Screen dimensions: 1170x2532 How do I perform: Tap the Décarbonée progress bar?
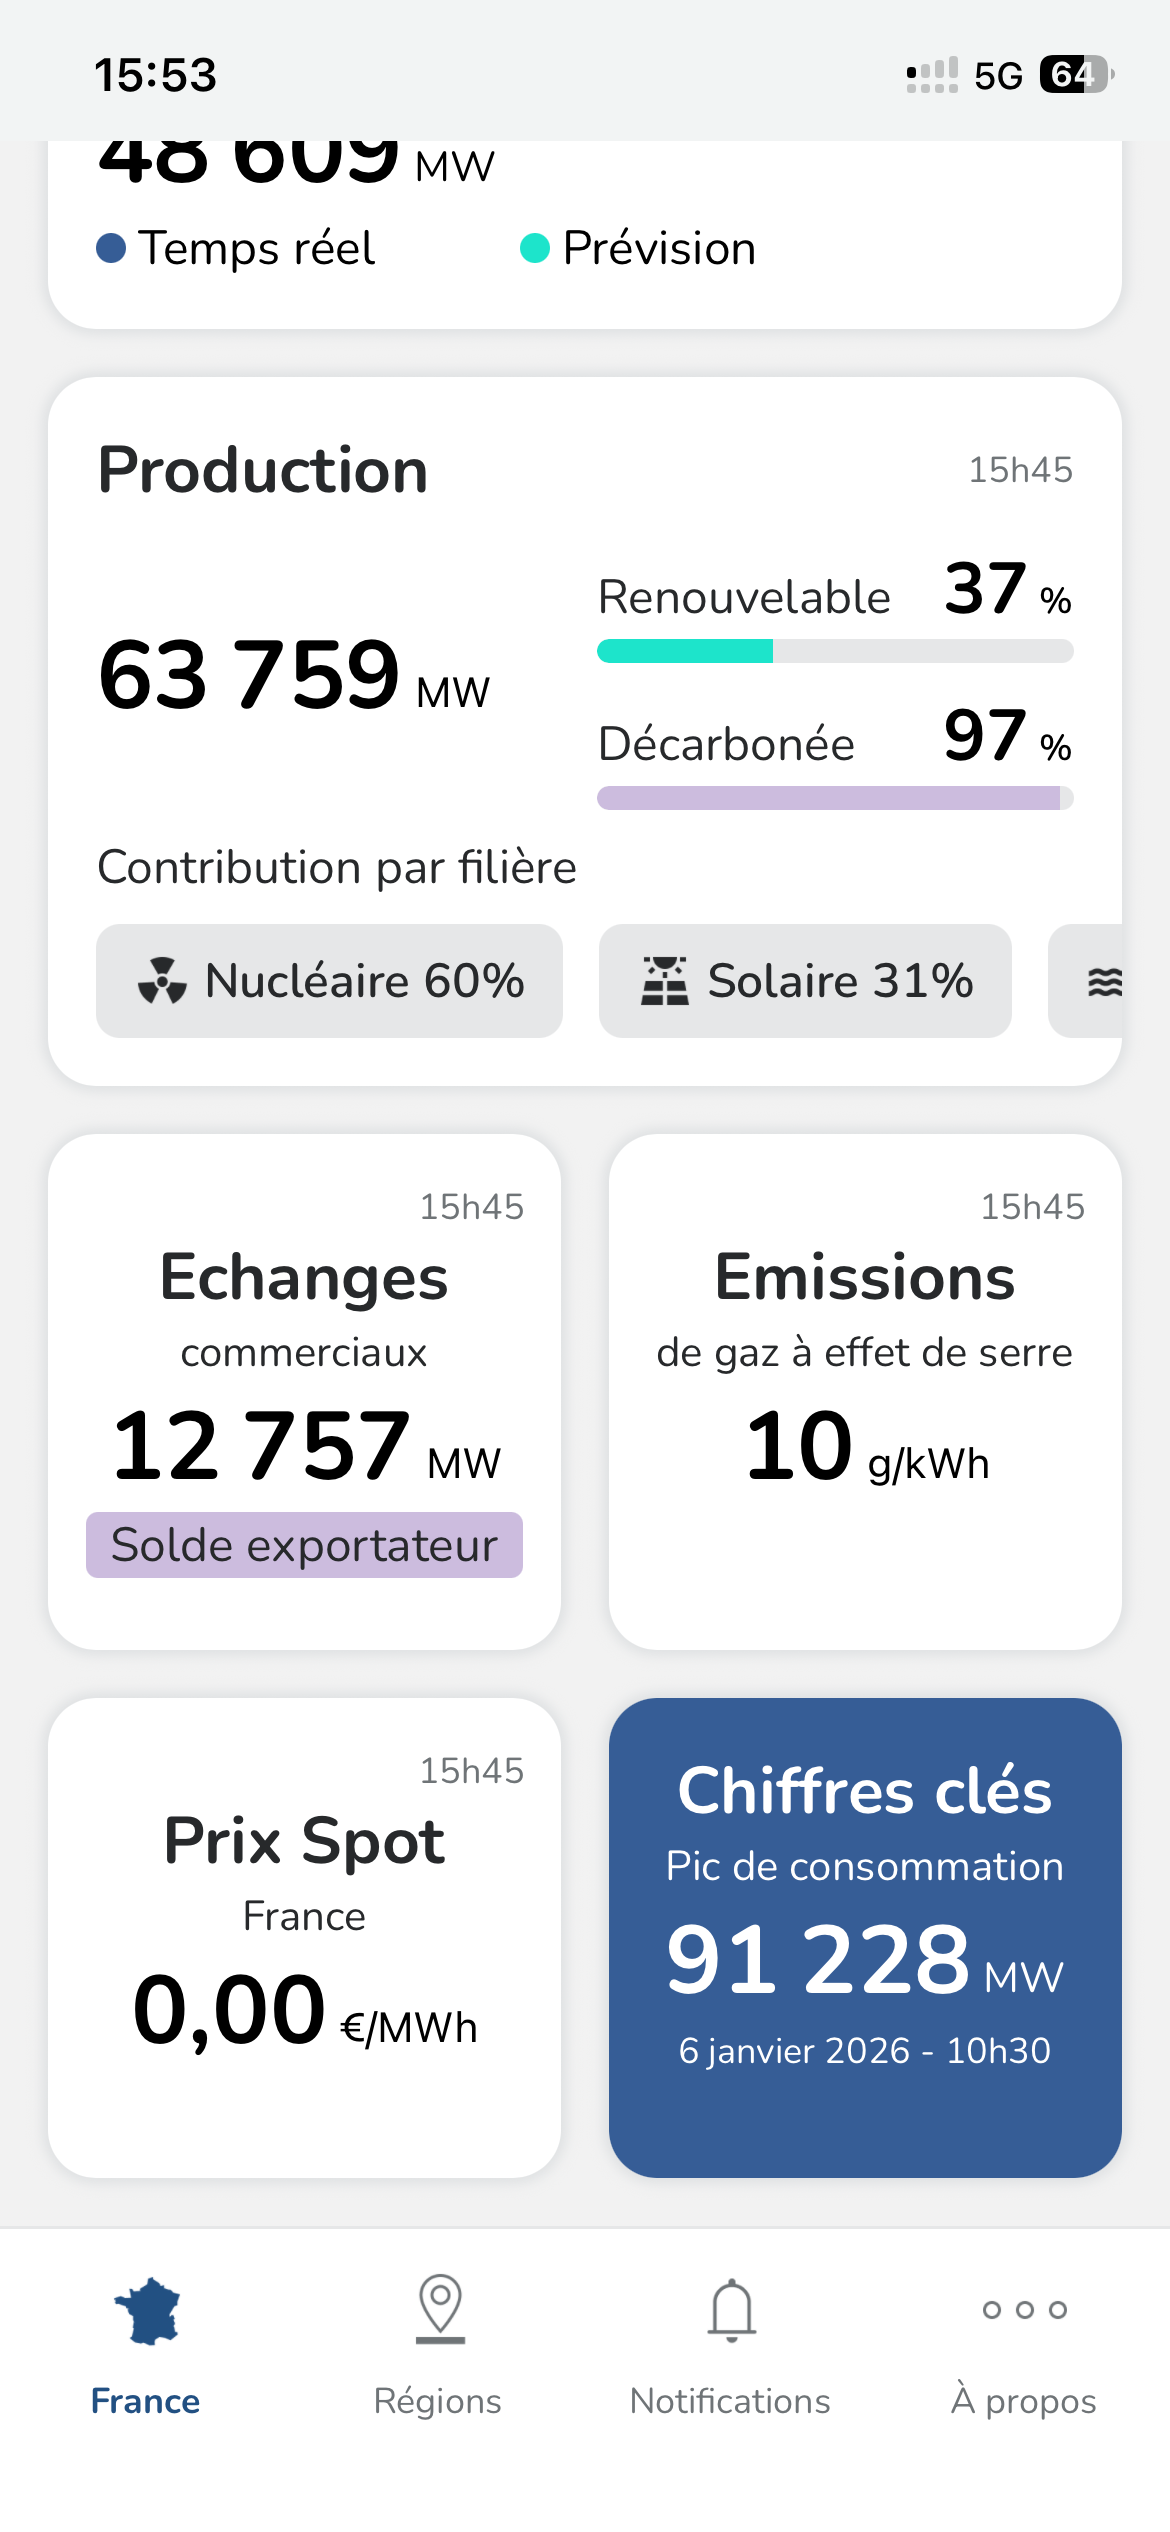point(835,798)
